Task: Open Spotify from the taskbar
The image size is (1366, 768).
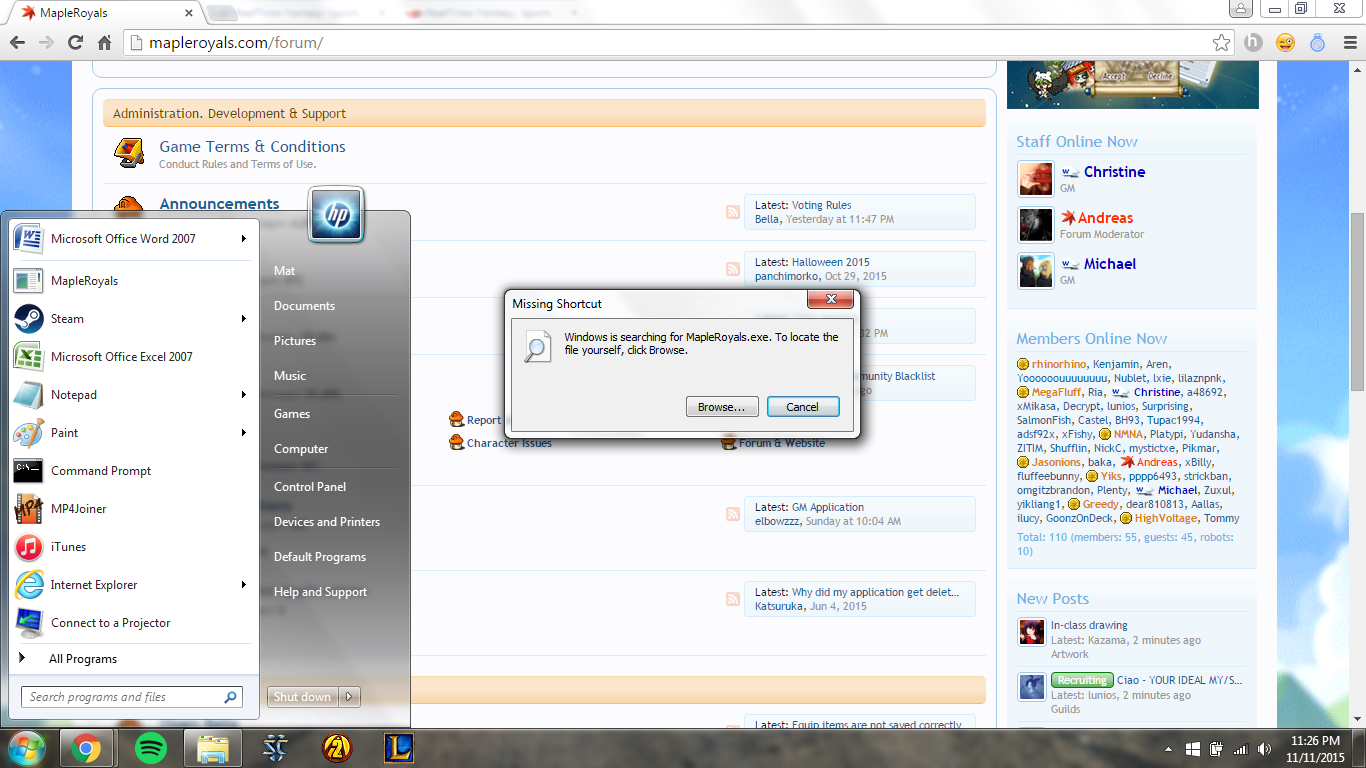Action: 151,748
